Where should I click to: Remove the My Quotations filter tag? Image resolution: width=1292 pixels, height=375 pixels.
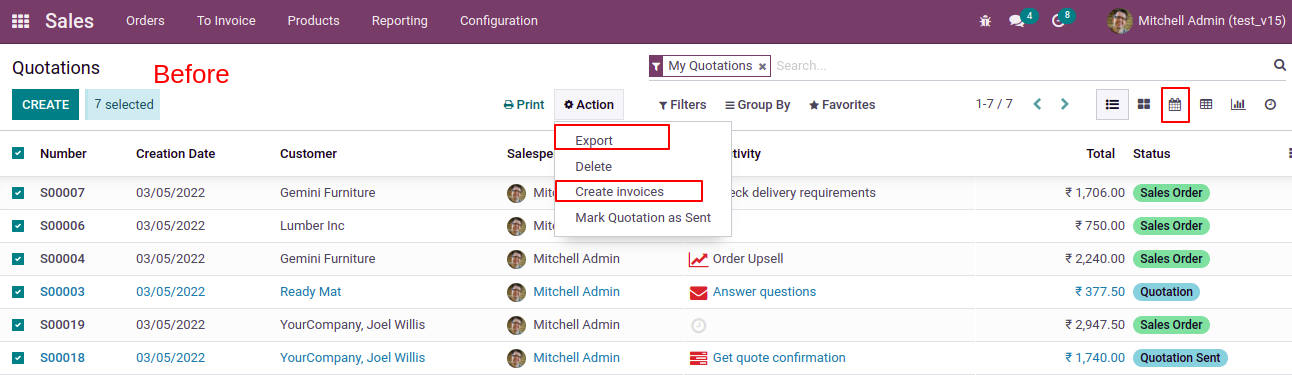point(762,67)
